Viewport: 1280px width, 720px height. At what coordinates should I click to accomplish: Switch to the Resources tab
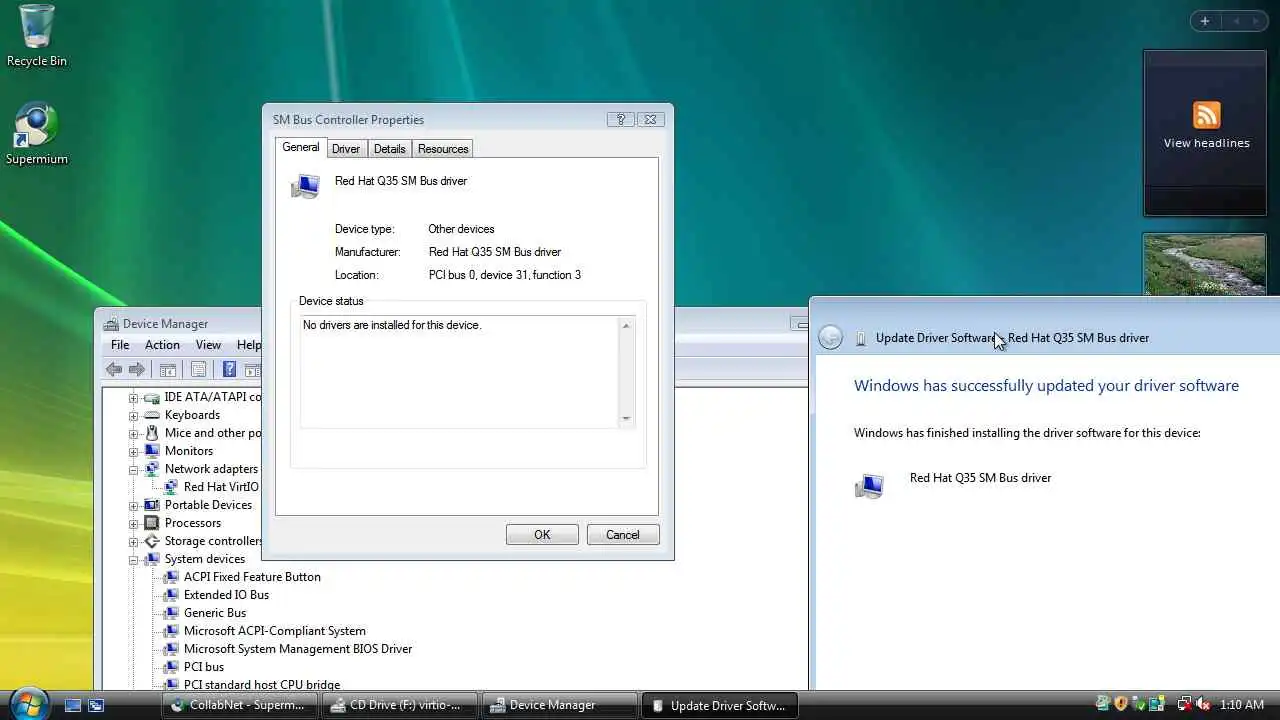pos(443,149)
